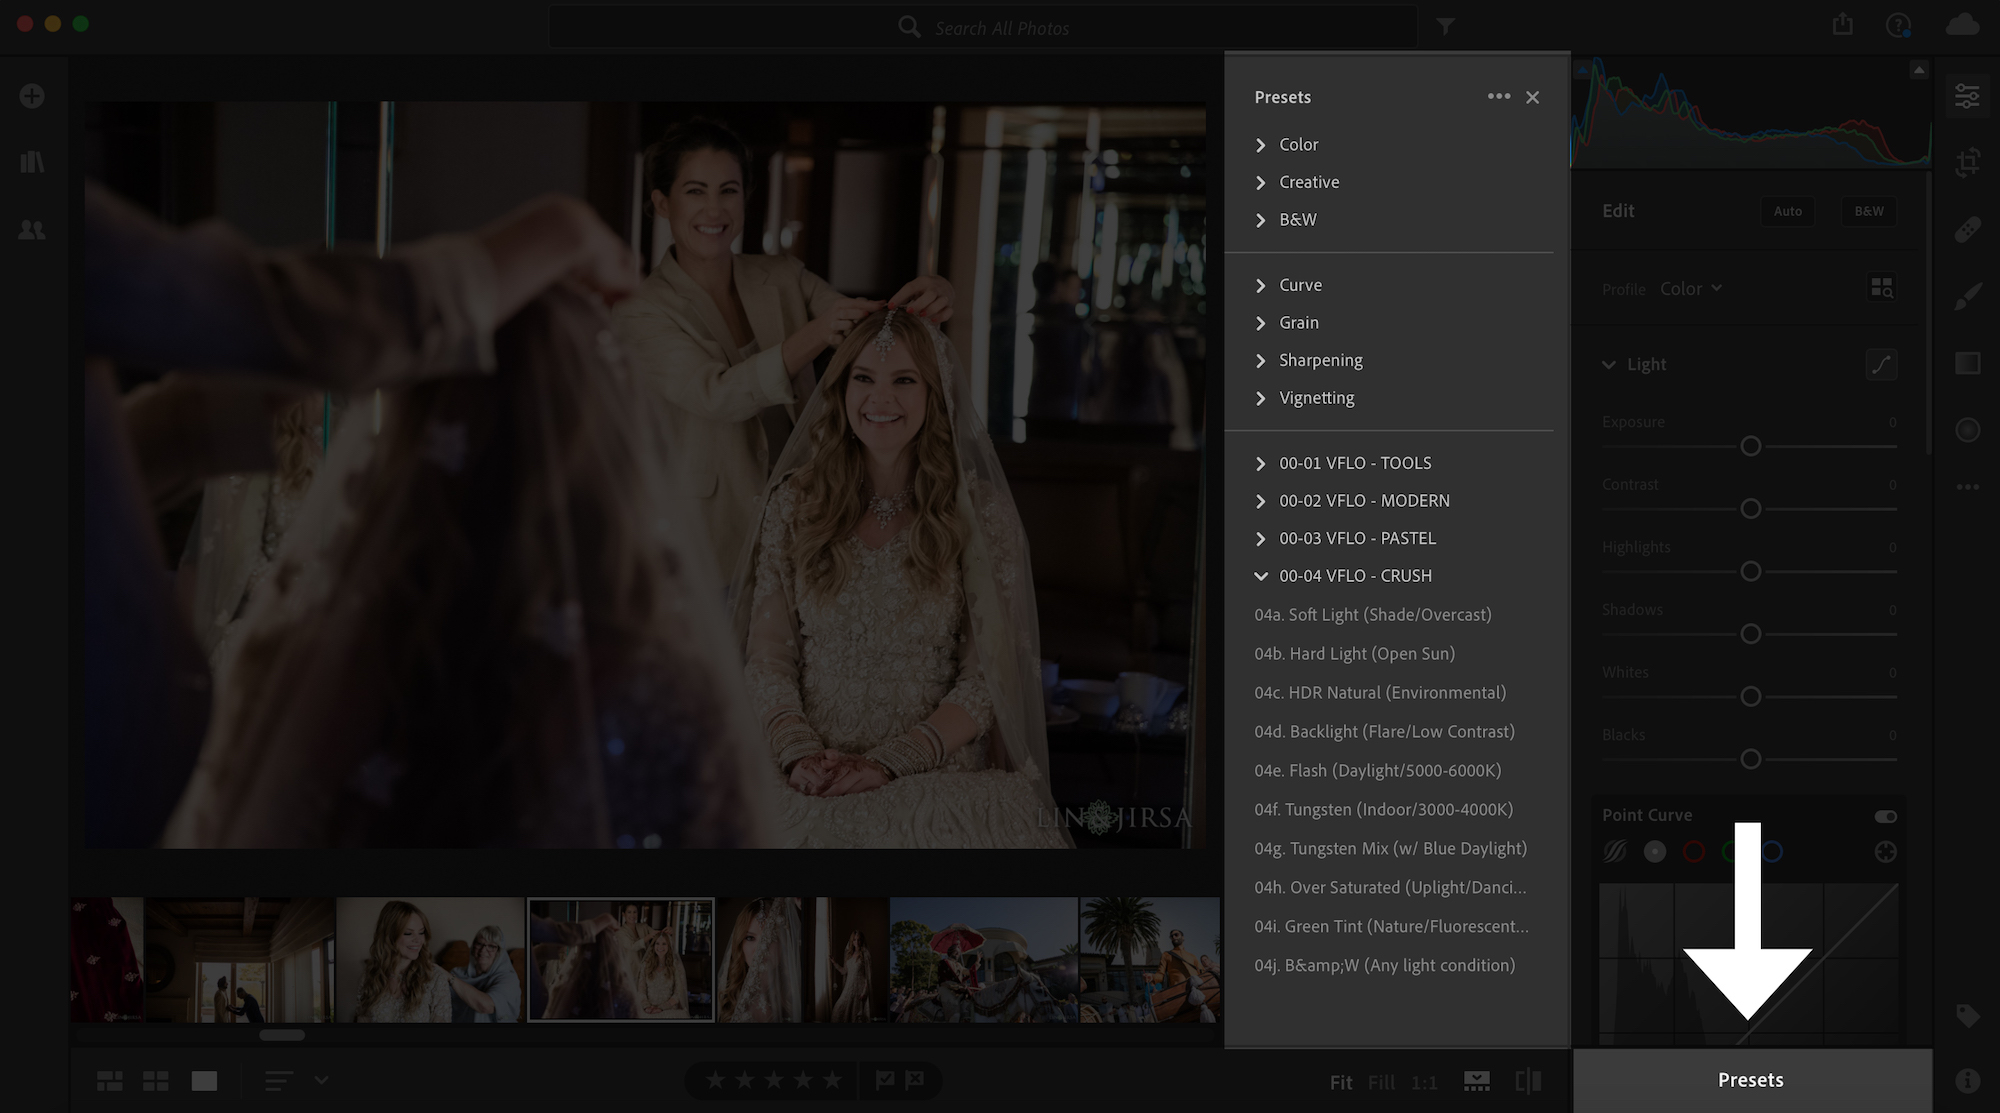The image size is (2000, 1113).
Task: Open the Presets panel options menu
Action: [1498, 96]
